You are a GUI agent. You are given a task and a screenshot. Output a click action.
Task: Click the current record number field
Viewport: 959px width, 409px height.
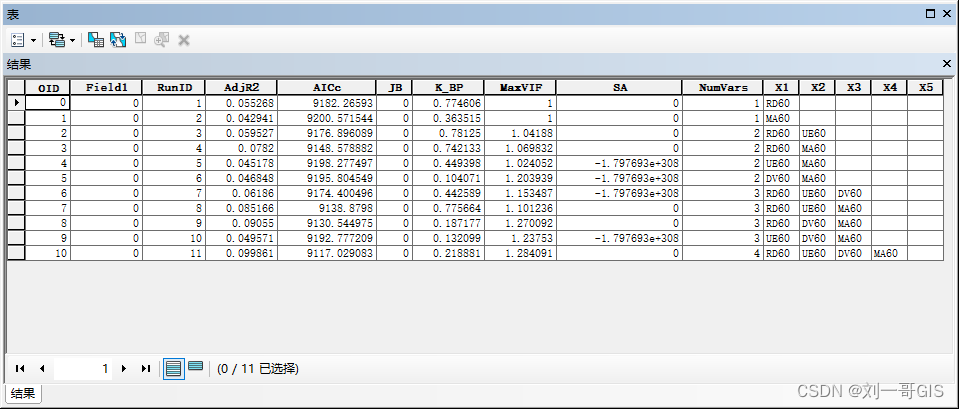tap(83, 369)
